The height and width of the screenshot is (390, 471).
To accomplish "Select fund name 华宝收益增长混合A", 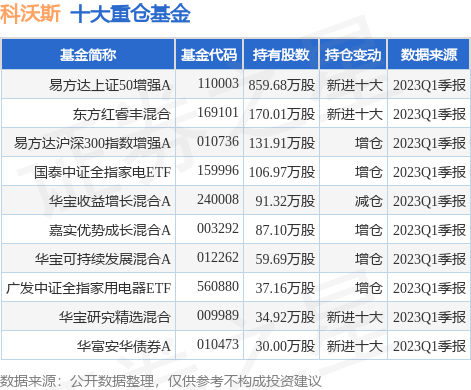I will (110, 201).
